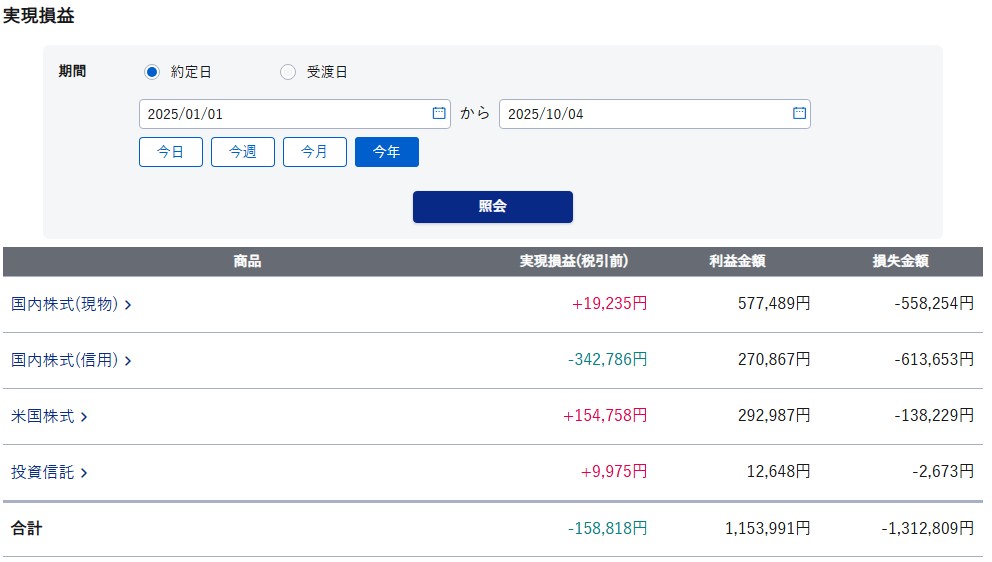Set the period to 今日
The height and width of the screenshot is (562, 992).
pyautogui.click(x=171, y=152)
